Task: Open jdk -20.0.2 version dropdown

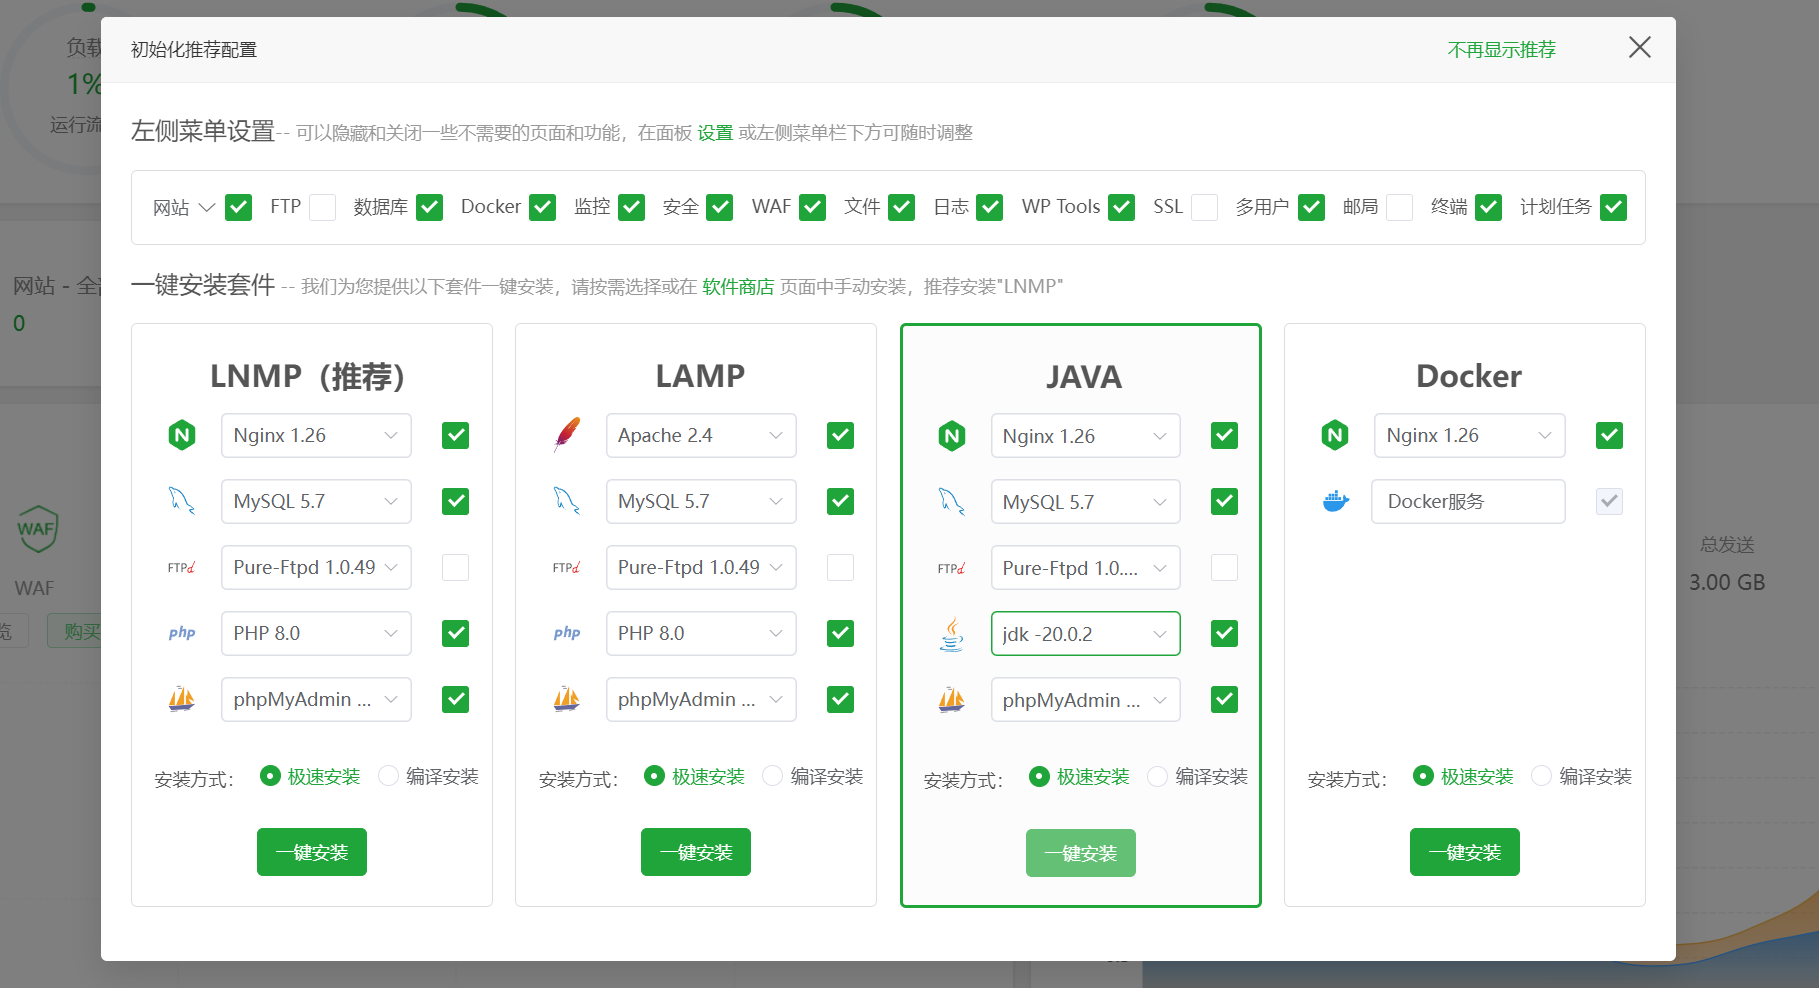Action: click(x=1086, y=634)
